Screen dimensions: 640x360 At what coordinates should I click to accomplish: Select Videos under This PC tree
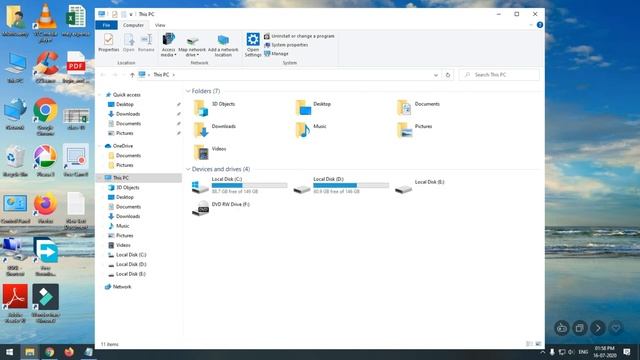pos(119,245)
